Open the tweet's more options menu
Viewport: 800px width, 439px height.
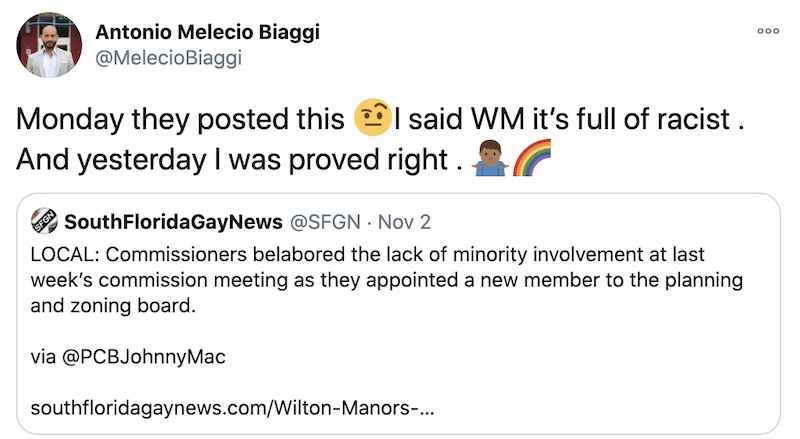tap(767, 31)
